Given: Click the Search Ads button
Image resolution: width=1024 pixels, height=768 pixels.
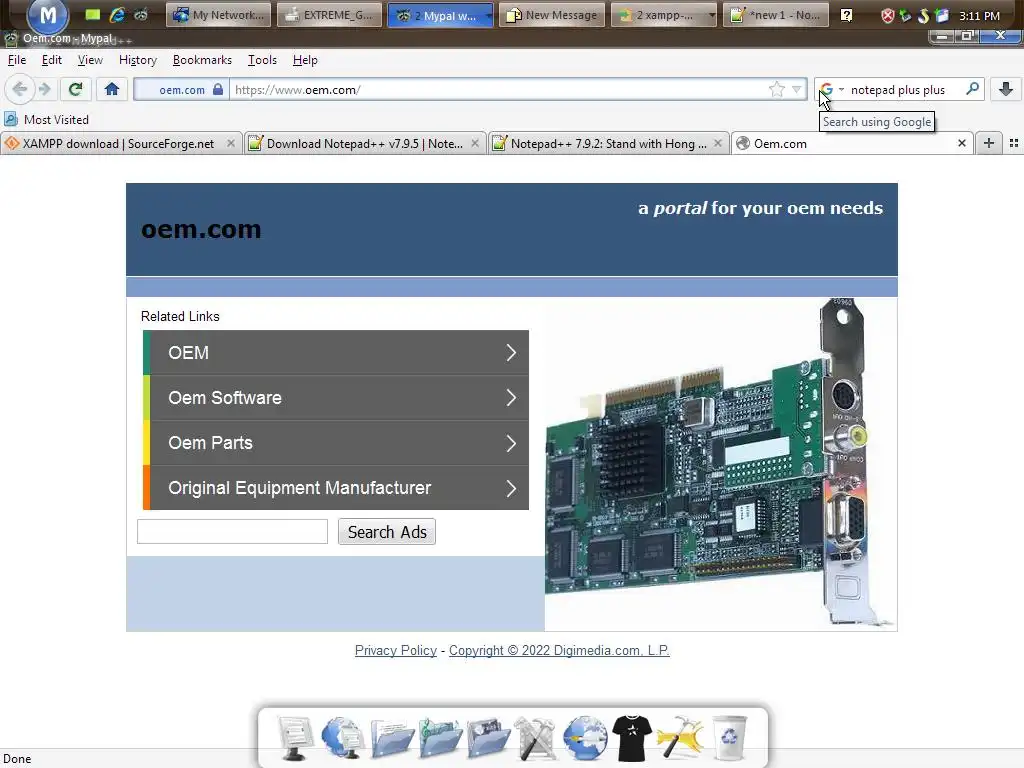Looking at the screenshot, I should click(x=387, y=532).
